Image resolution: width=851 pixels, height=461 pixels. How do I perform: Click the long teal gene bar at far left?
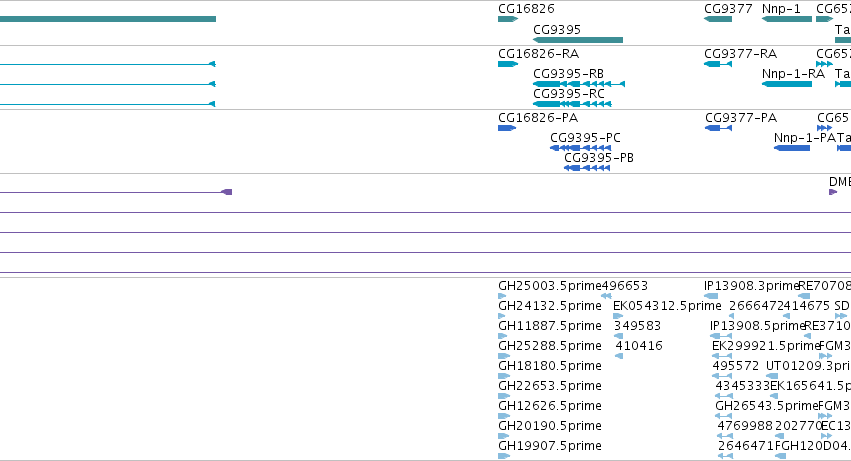click(108, 19)
